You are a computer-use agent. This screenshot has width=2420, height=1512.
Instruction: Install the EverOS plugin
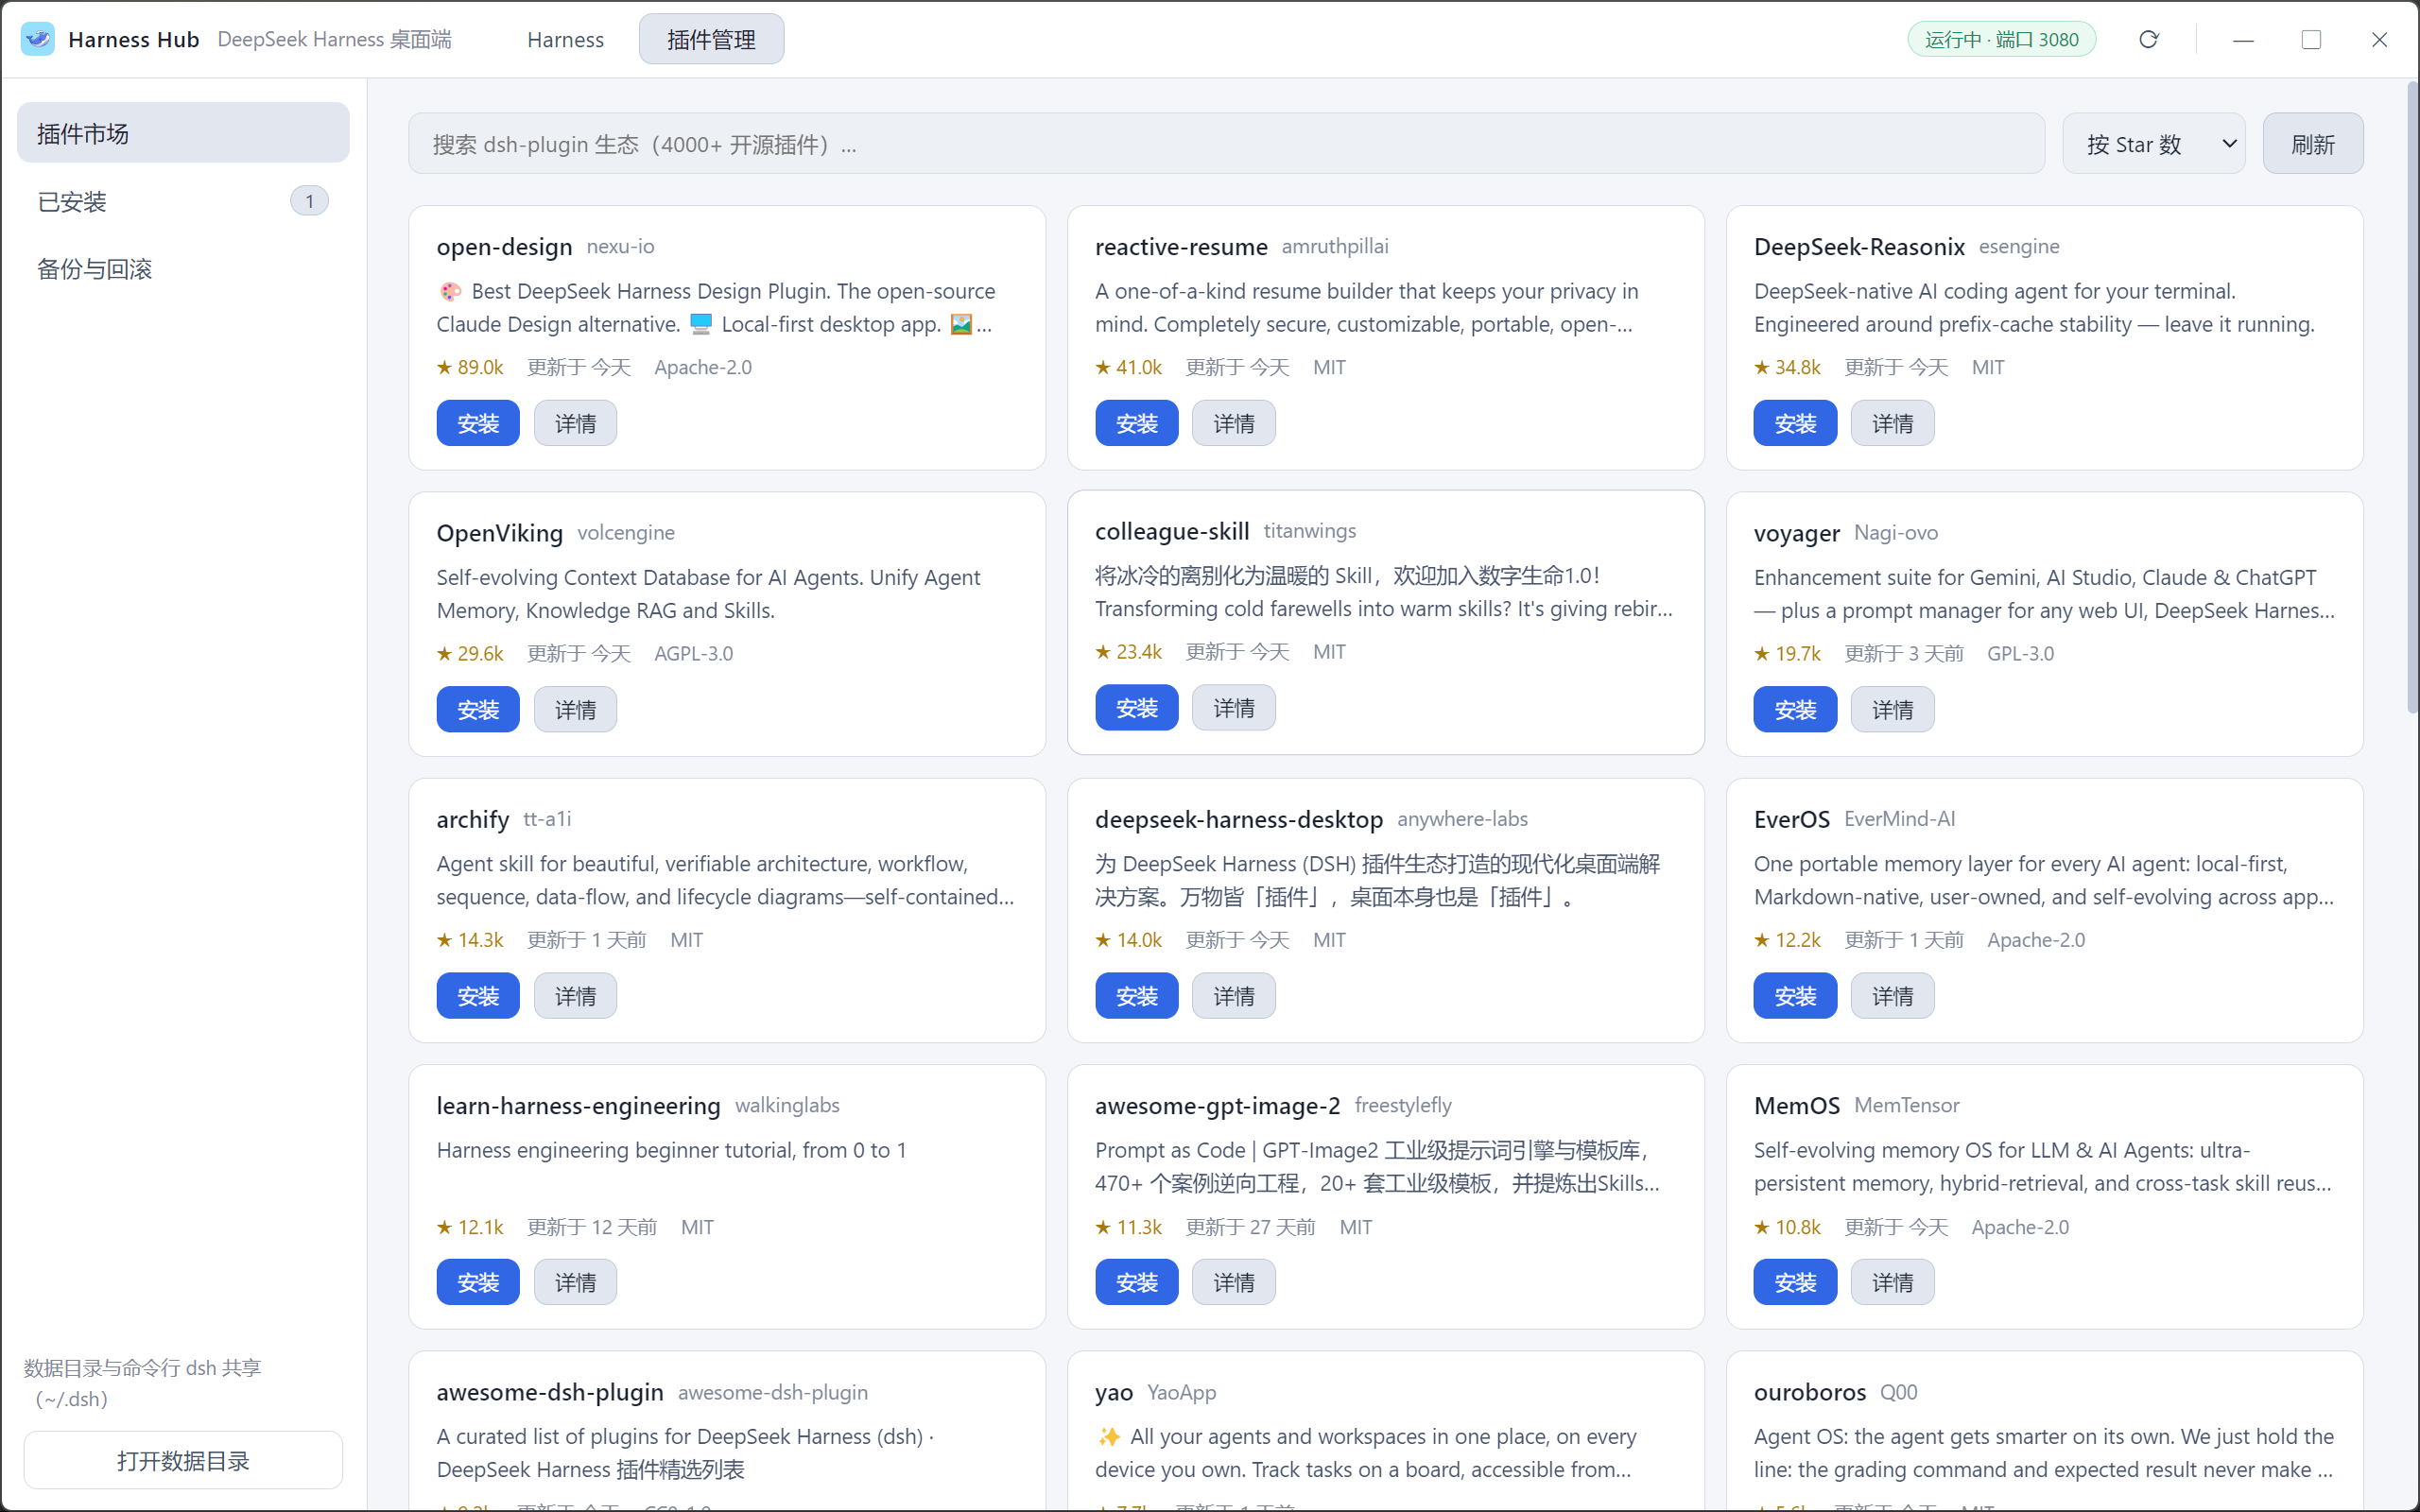click(1795, 995)
